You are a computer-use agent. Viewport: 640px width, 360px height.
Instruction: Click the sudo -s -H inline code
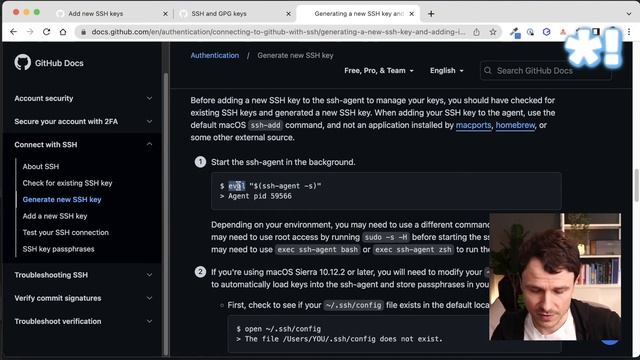[386, 237]
